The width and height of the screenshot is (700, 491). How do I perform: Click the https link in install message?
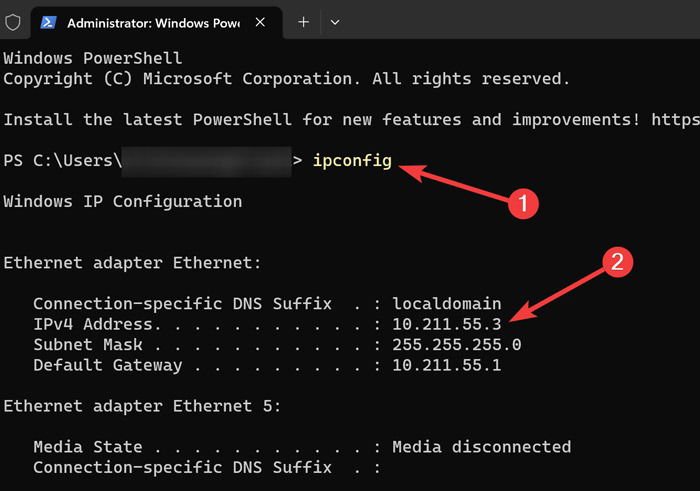click(675, 120)
